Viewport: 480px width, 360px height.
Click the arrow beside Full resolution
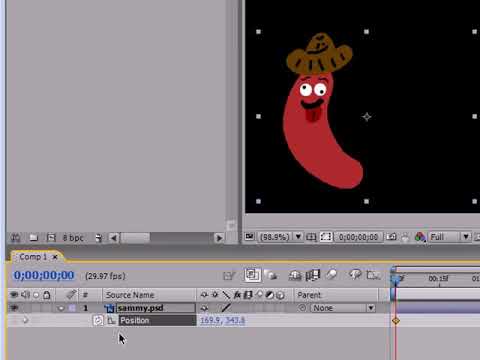coord(466,237)
